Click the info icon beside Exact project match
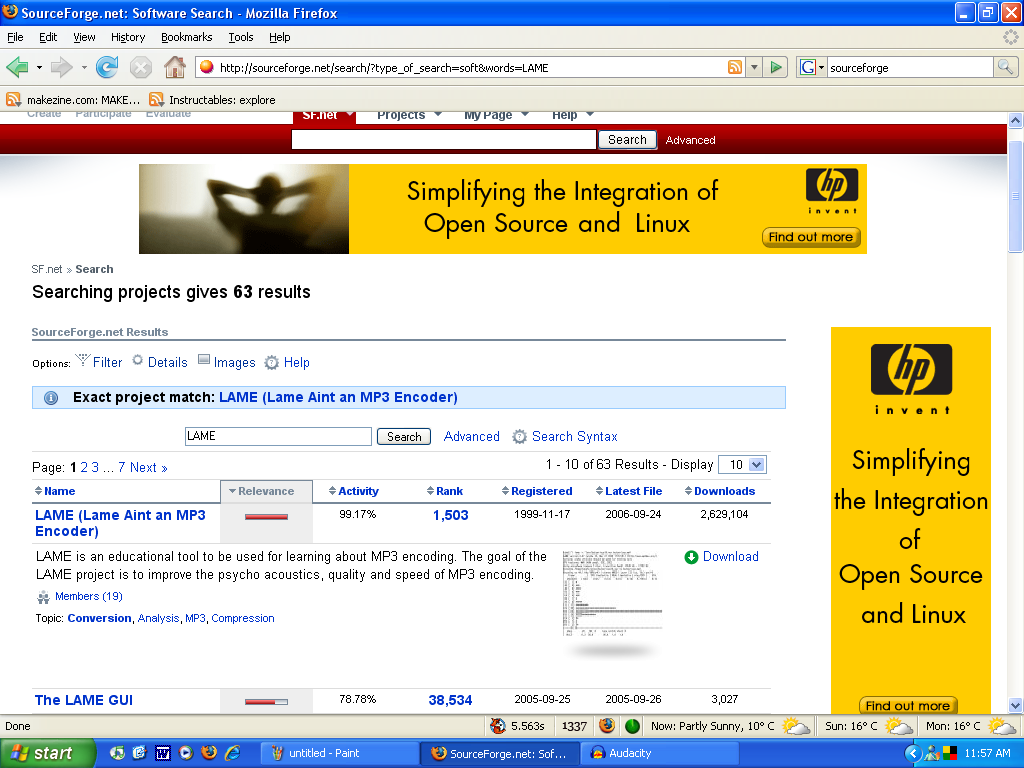The height and width of the screenshot is (768, 1024). click(x=51, y=398)
